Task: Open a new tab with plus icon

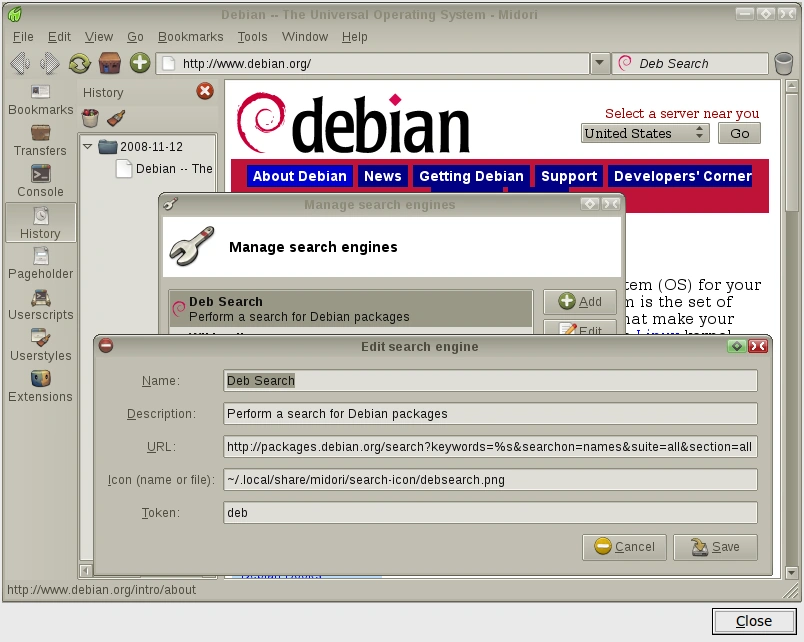Action: pyautogui.click(x=139, y=63)
